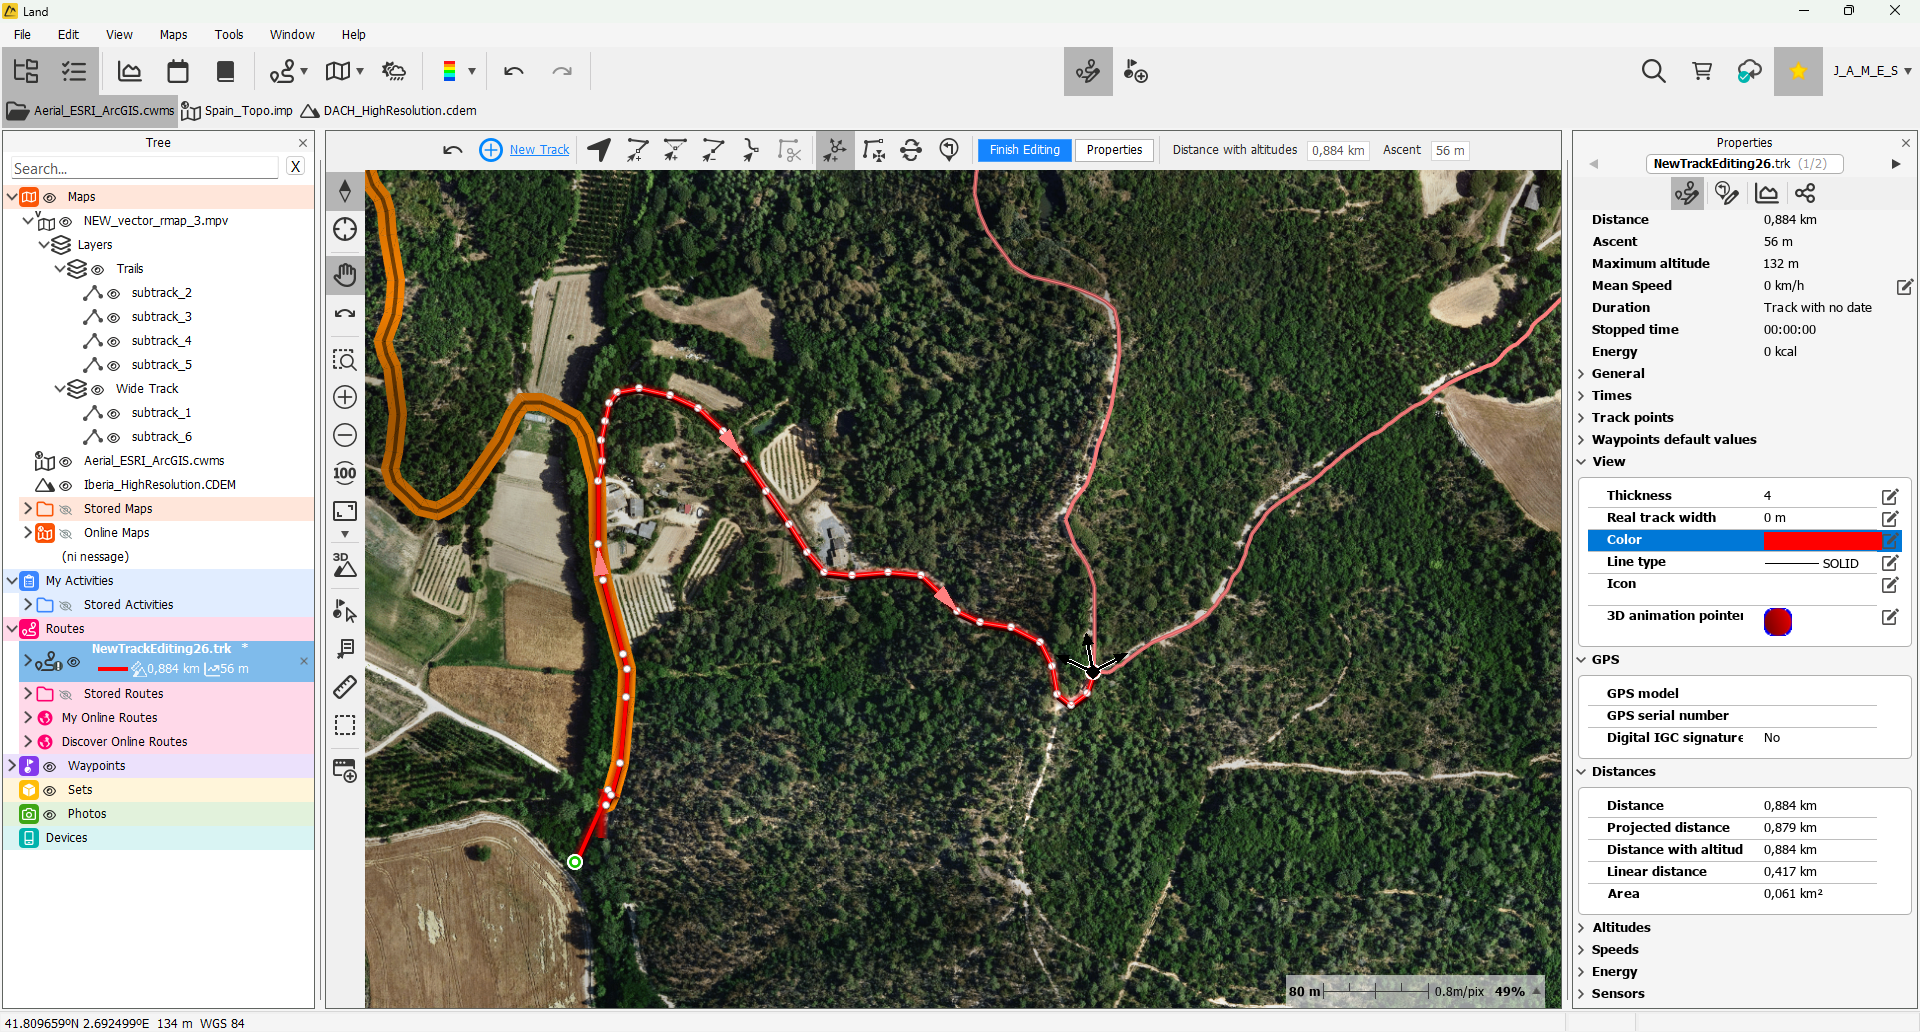Open the Maps menu
Screen dimensions: 1920x1032
[x=173, y=34]
